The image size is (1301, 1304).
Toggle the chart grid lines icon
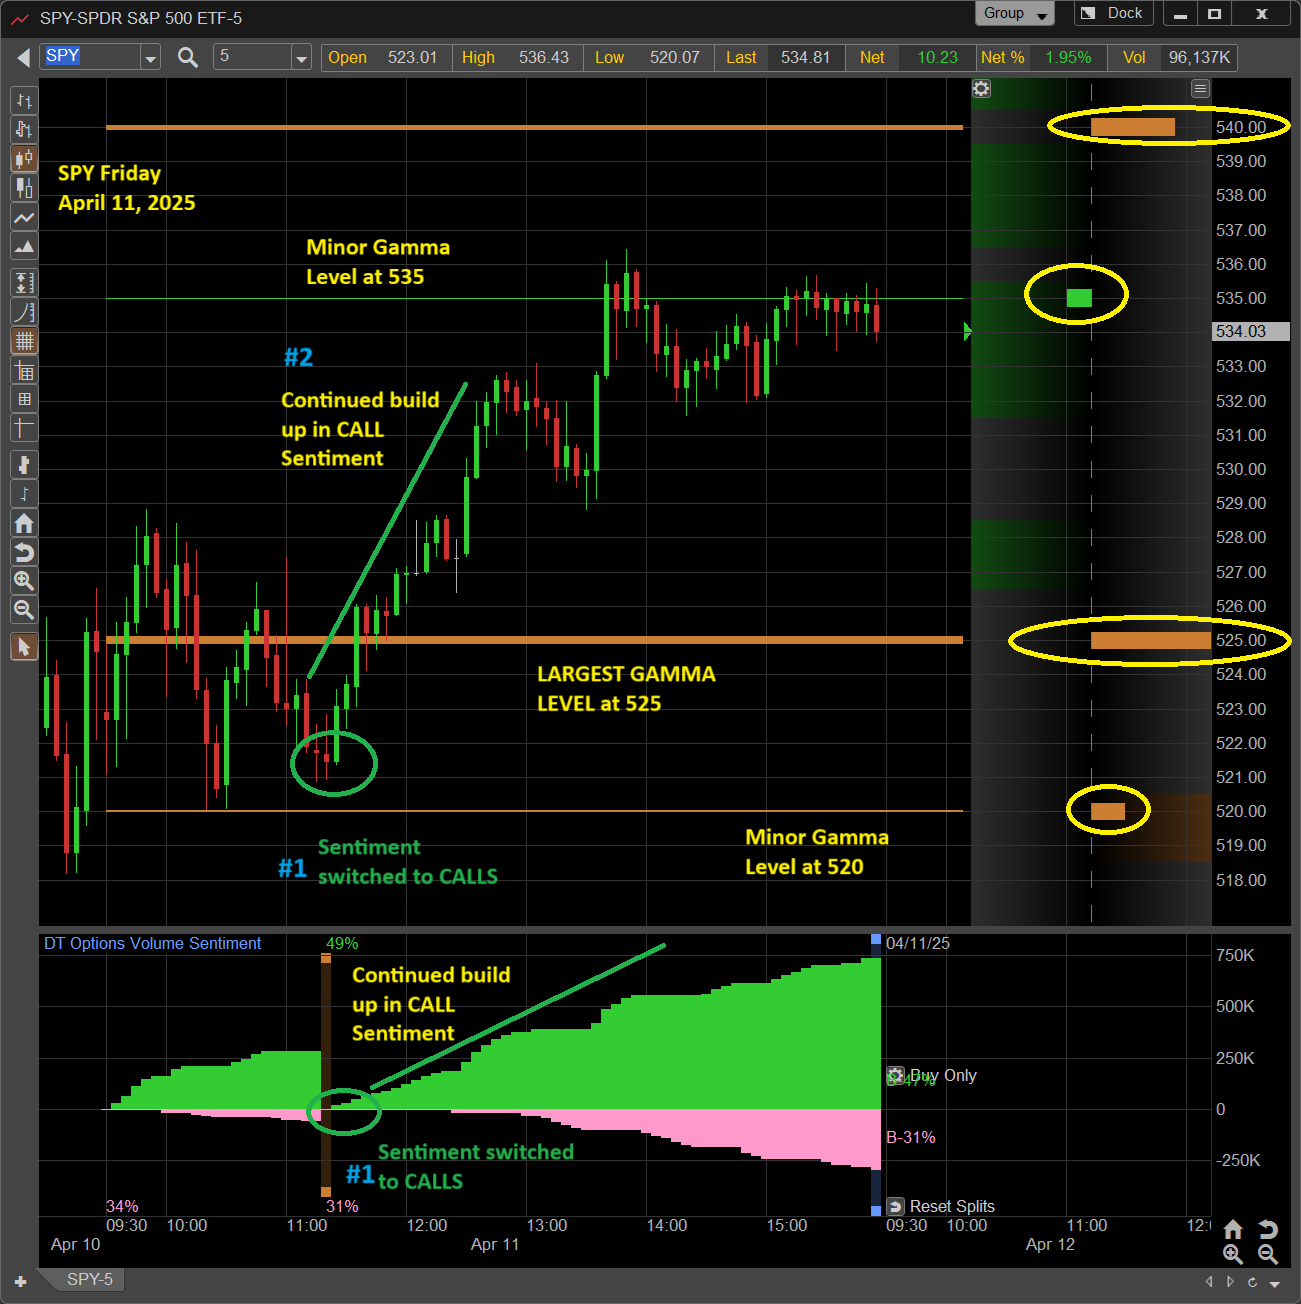(24, 341)
